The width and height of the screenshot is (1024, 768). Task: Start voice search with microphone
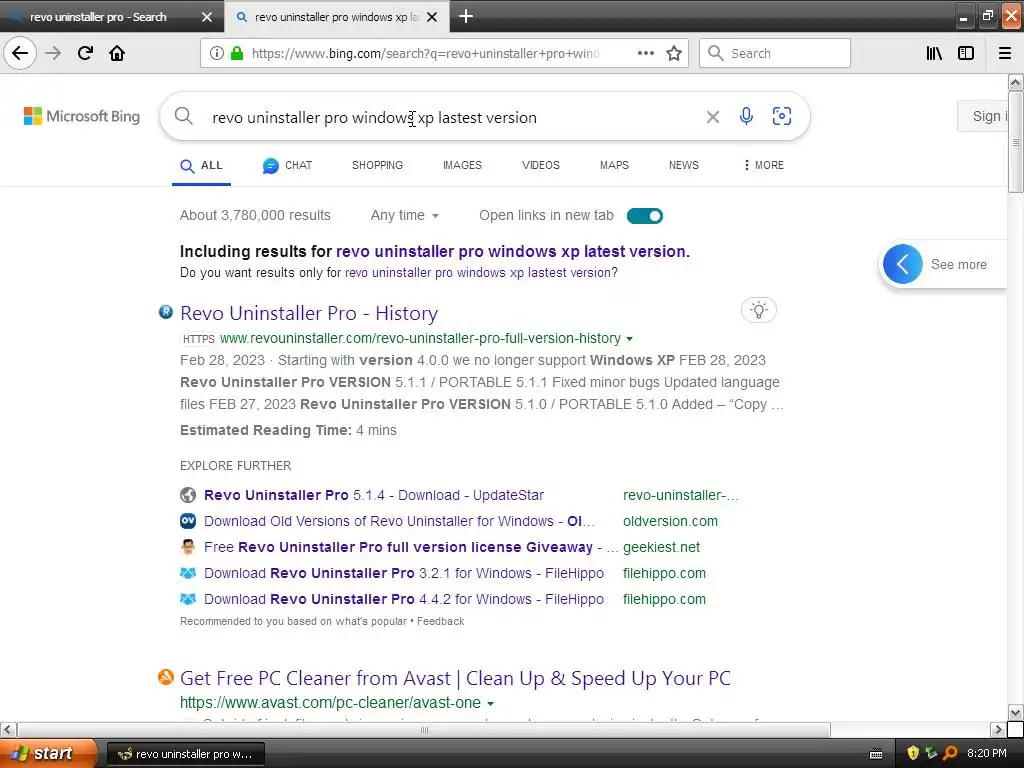point(746,116)
